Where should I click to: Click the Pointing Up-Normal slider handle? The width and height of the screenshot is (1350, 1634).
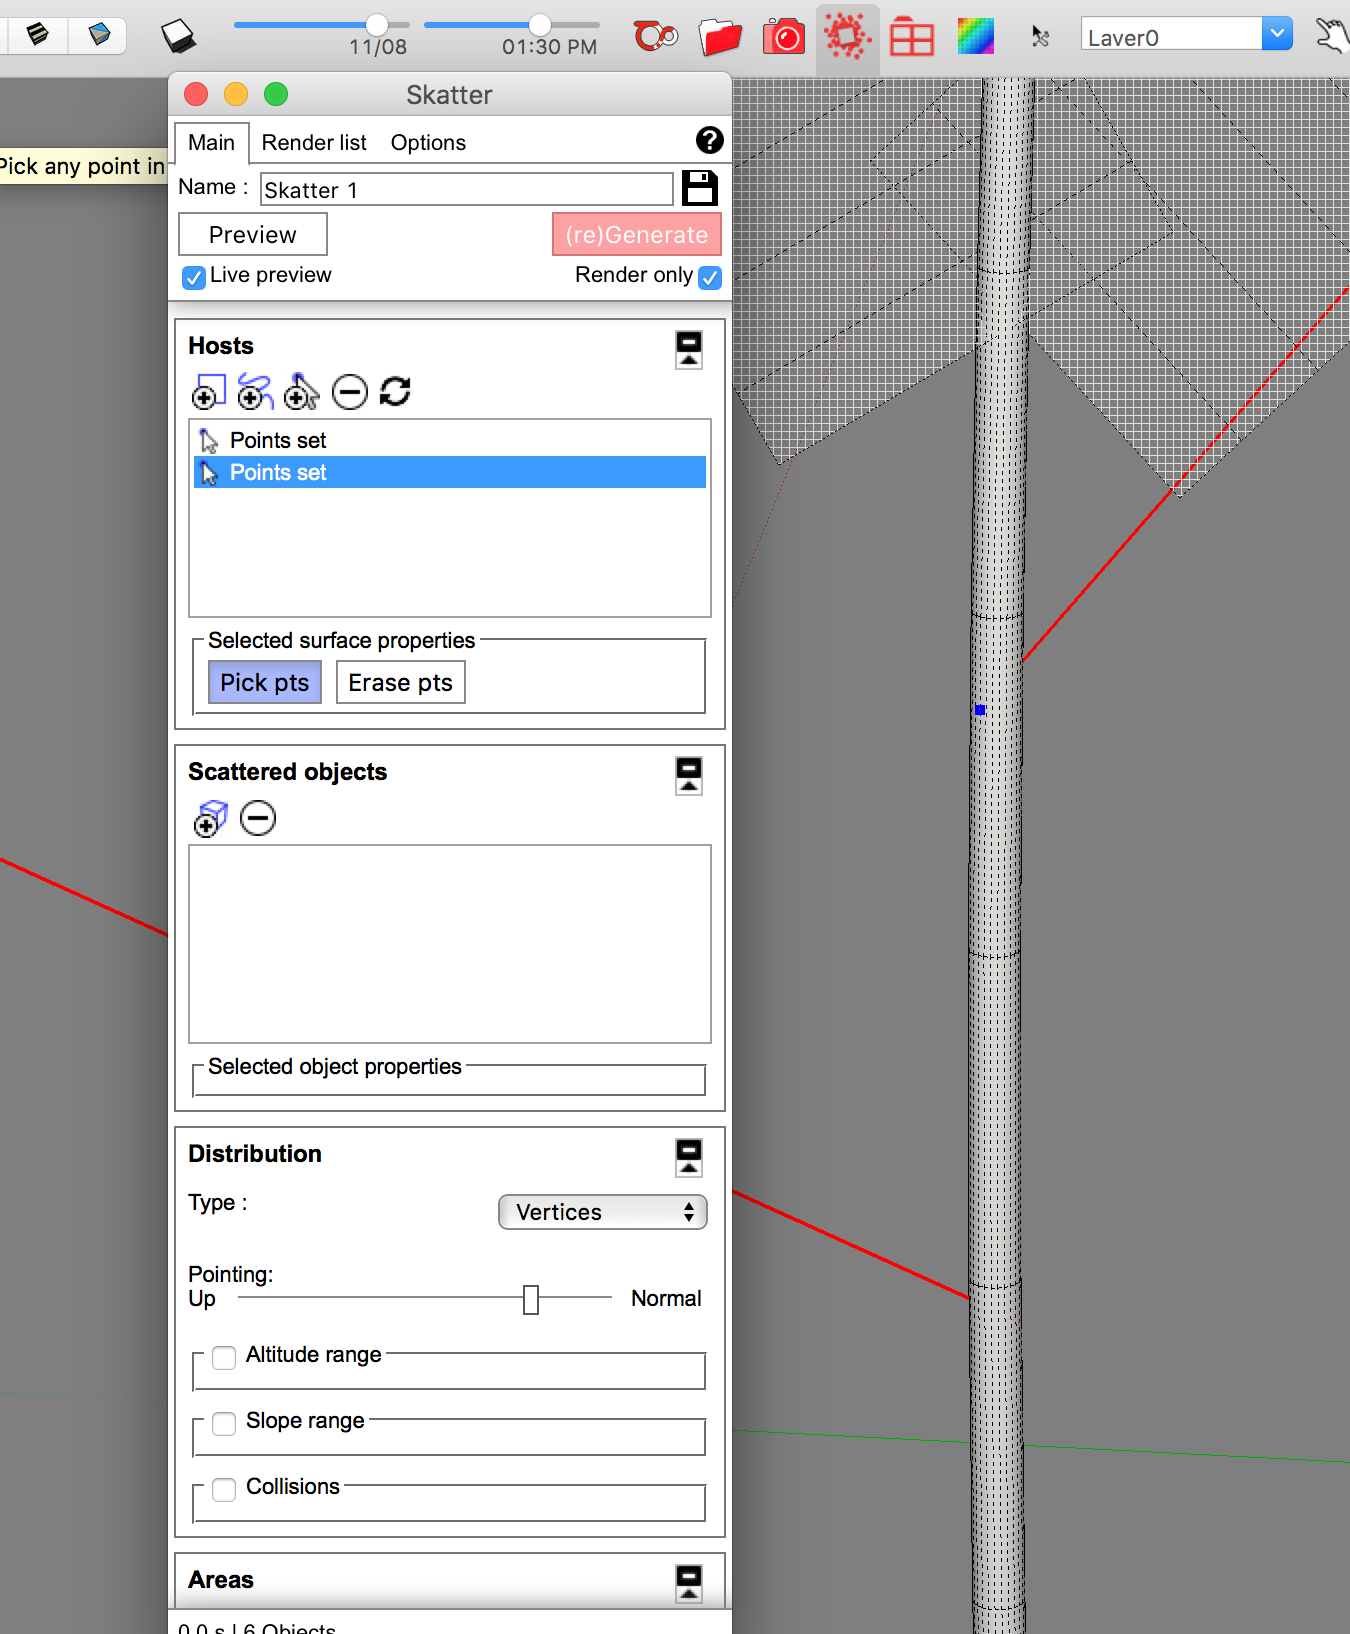(x=531, y=1300)
